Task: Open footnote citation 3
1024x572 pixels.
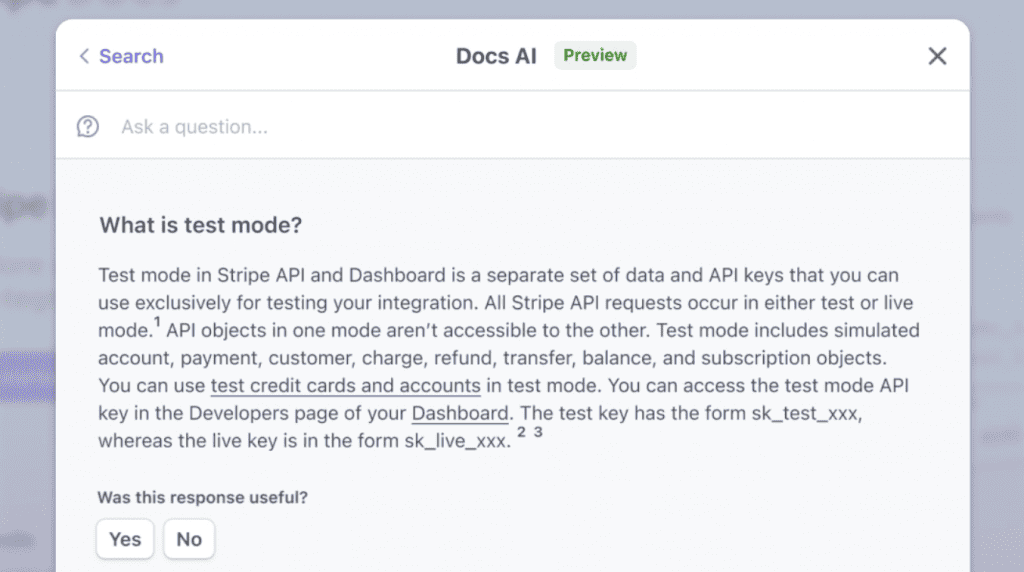Action: tap(538, 434)
